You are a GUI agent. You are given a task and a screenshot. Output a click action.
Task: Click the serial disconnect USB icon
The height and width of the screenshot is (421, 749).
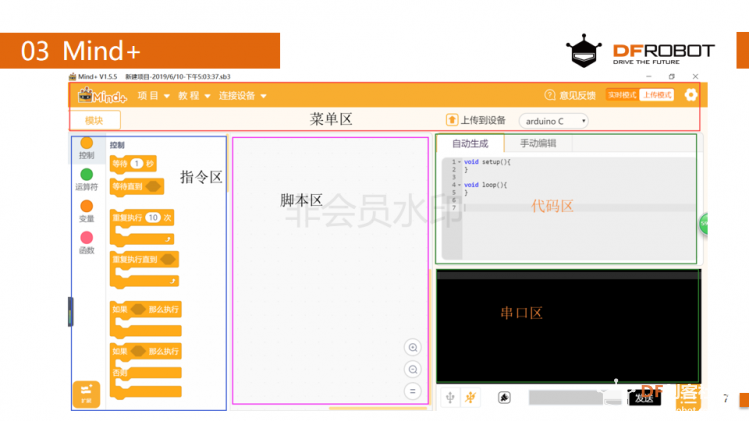pos(471,397)
